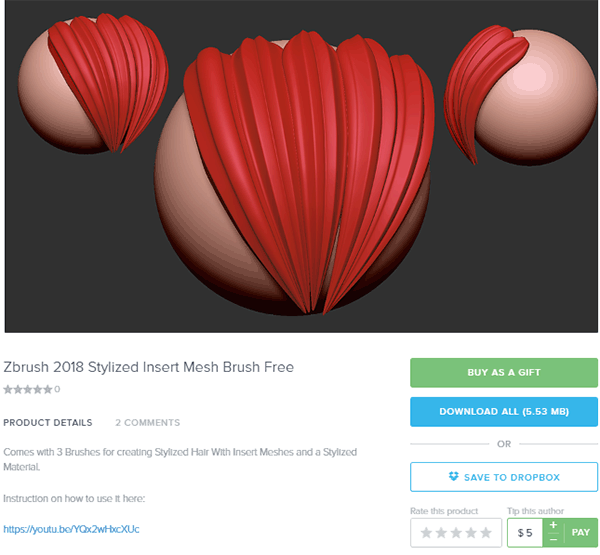The width and height of the screenshot is (600, 555).
Task: Click the right sphere curl preview
Action: (521, 95)
